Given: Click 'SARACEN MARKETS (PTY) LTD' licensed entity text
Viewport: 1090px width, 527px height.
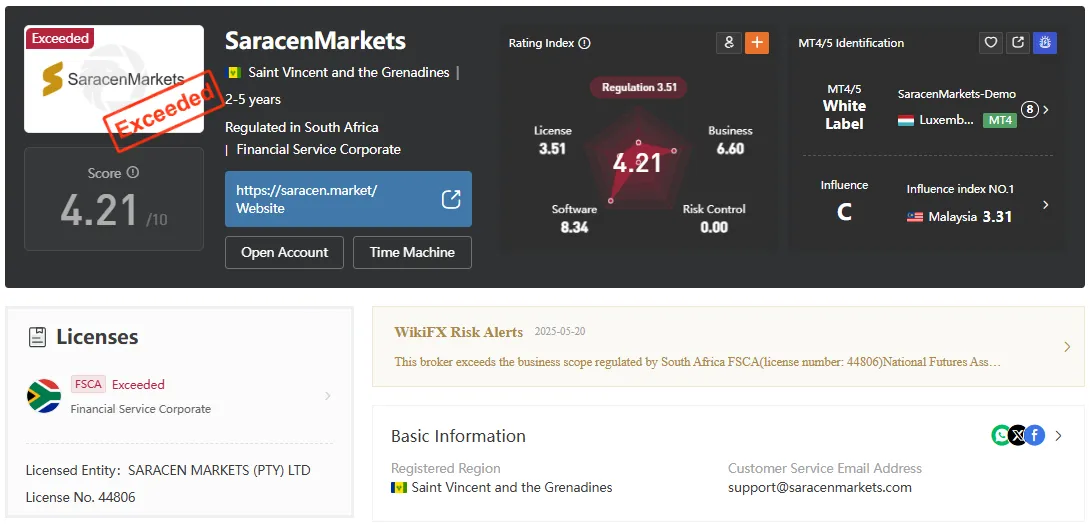Looking at the screenshot, I should [x=219, y=470].
